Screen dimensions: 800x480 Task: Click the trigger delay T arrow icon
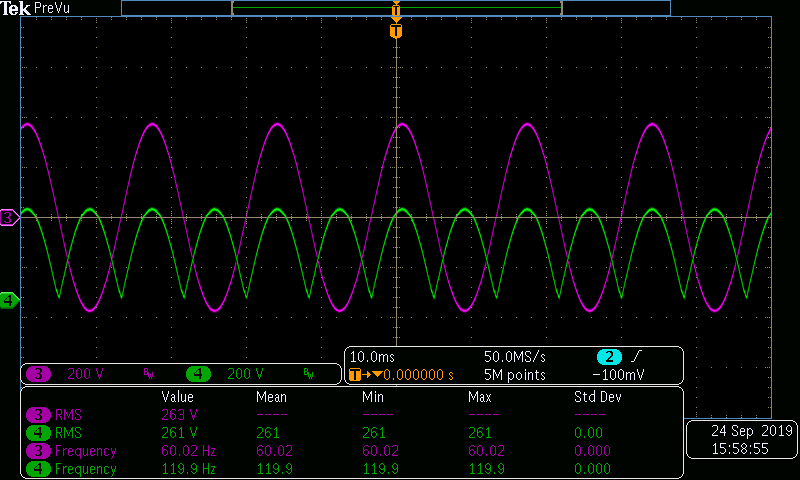[358, 375]
